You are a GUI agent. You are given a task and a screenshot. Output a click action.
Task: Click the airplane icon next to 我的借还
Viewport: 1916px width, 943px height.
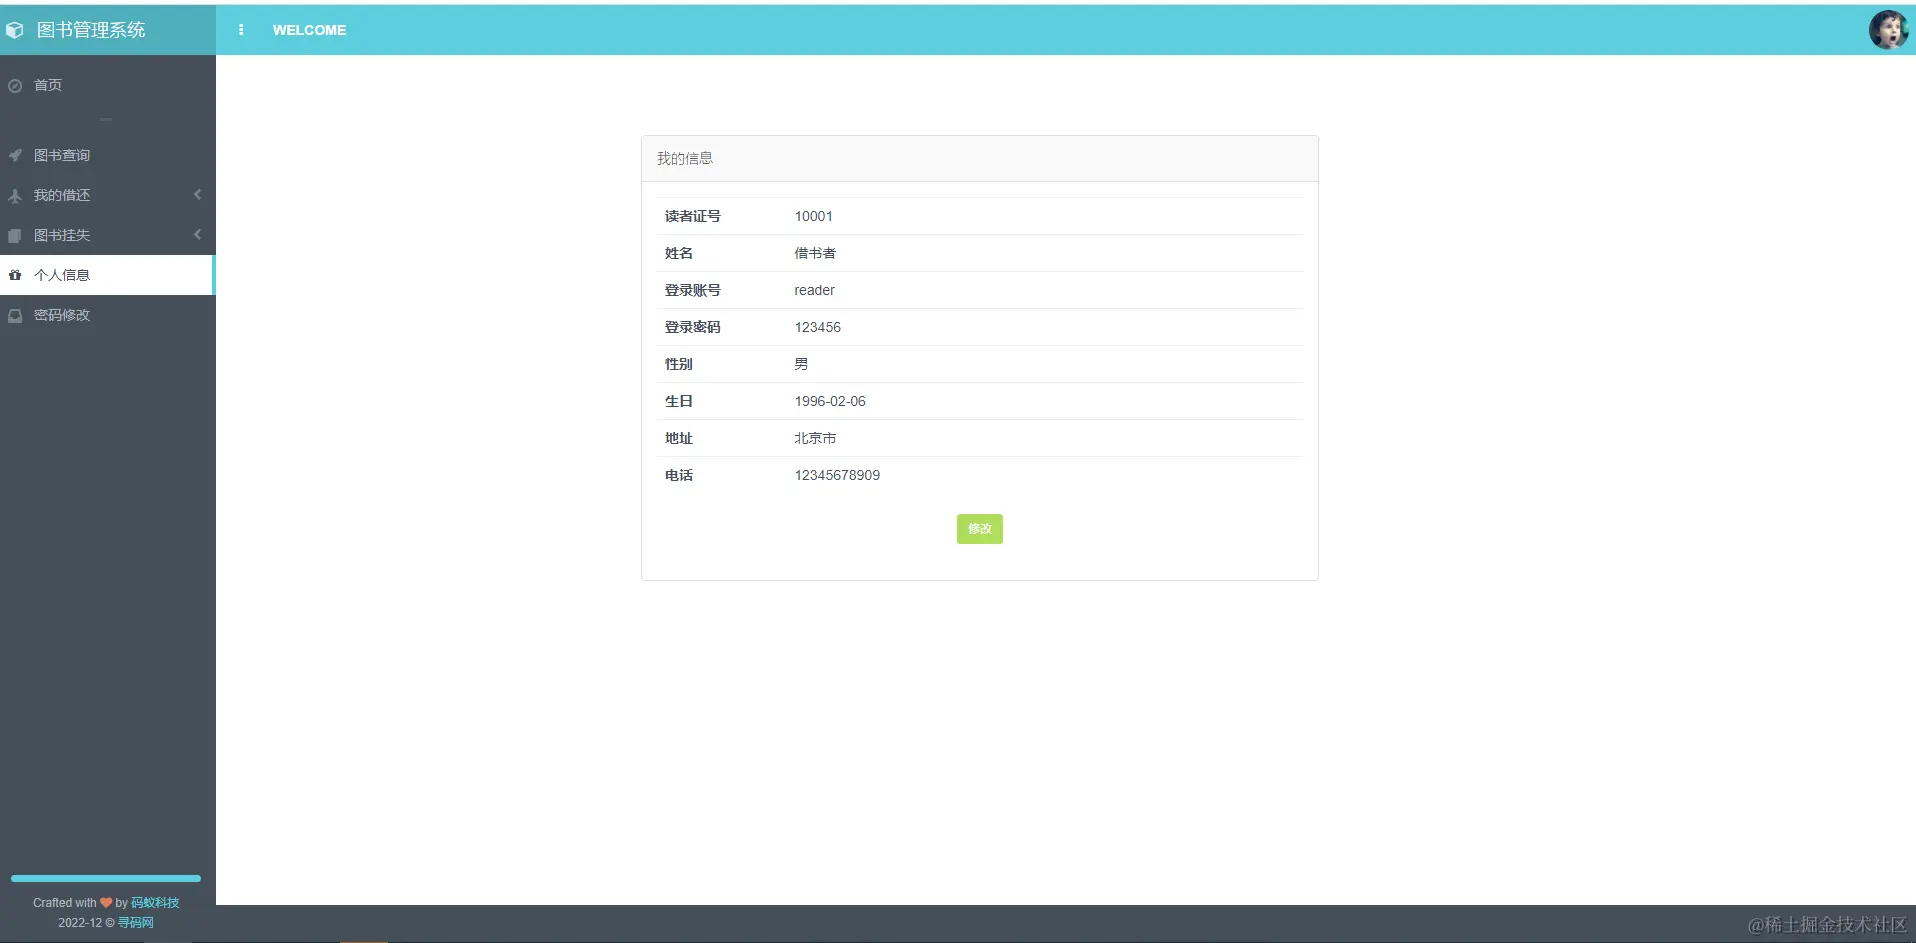[x=14, y=195]
